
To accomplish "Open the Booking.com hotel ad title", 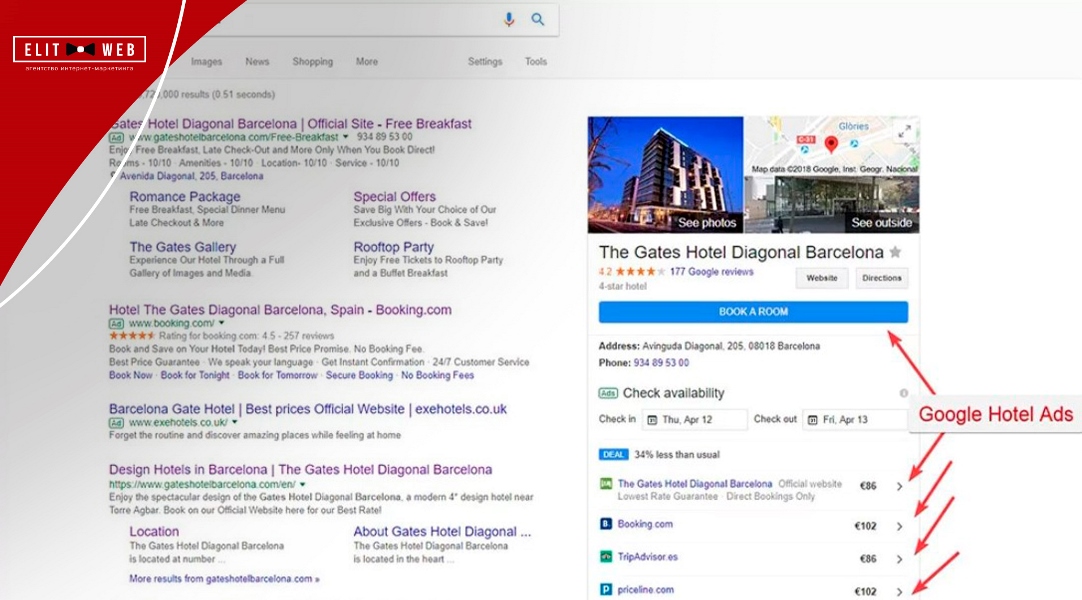I will click(x=280, y=310).
